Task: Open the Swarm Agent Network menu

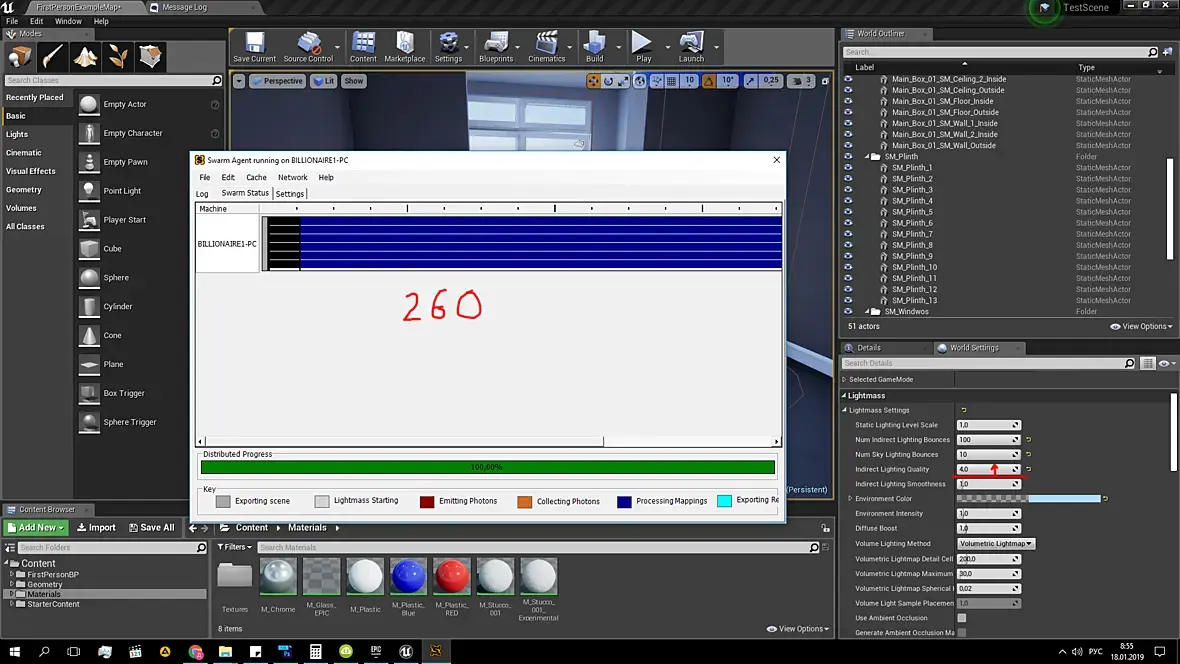Action: (293, 178)
